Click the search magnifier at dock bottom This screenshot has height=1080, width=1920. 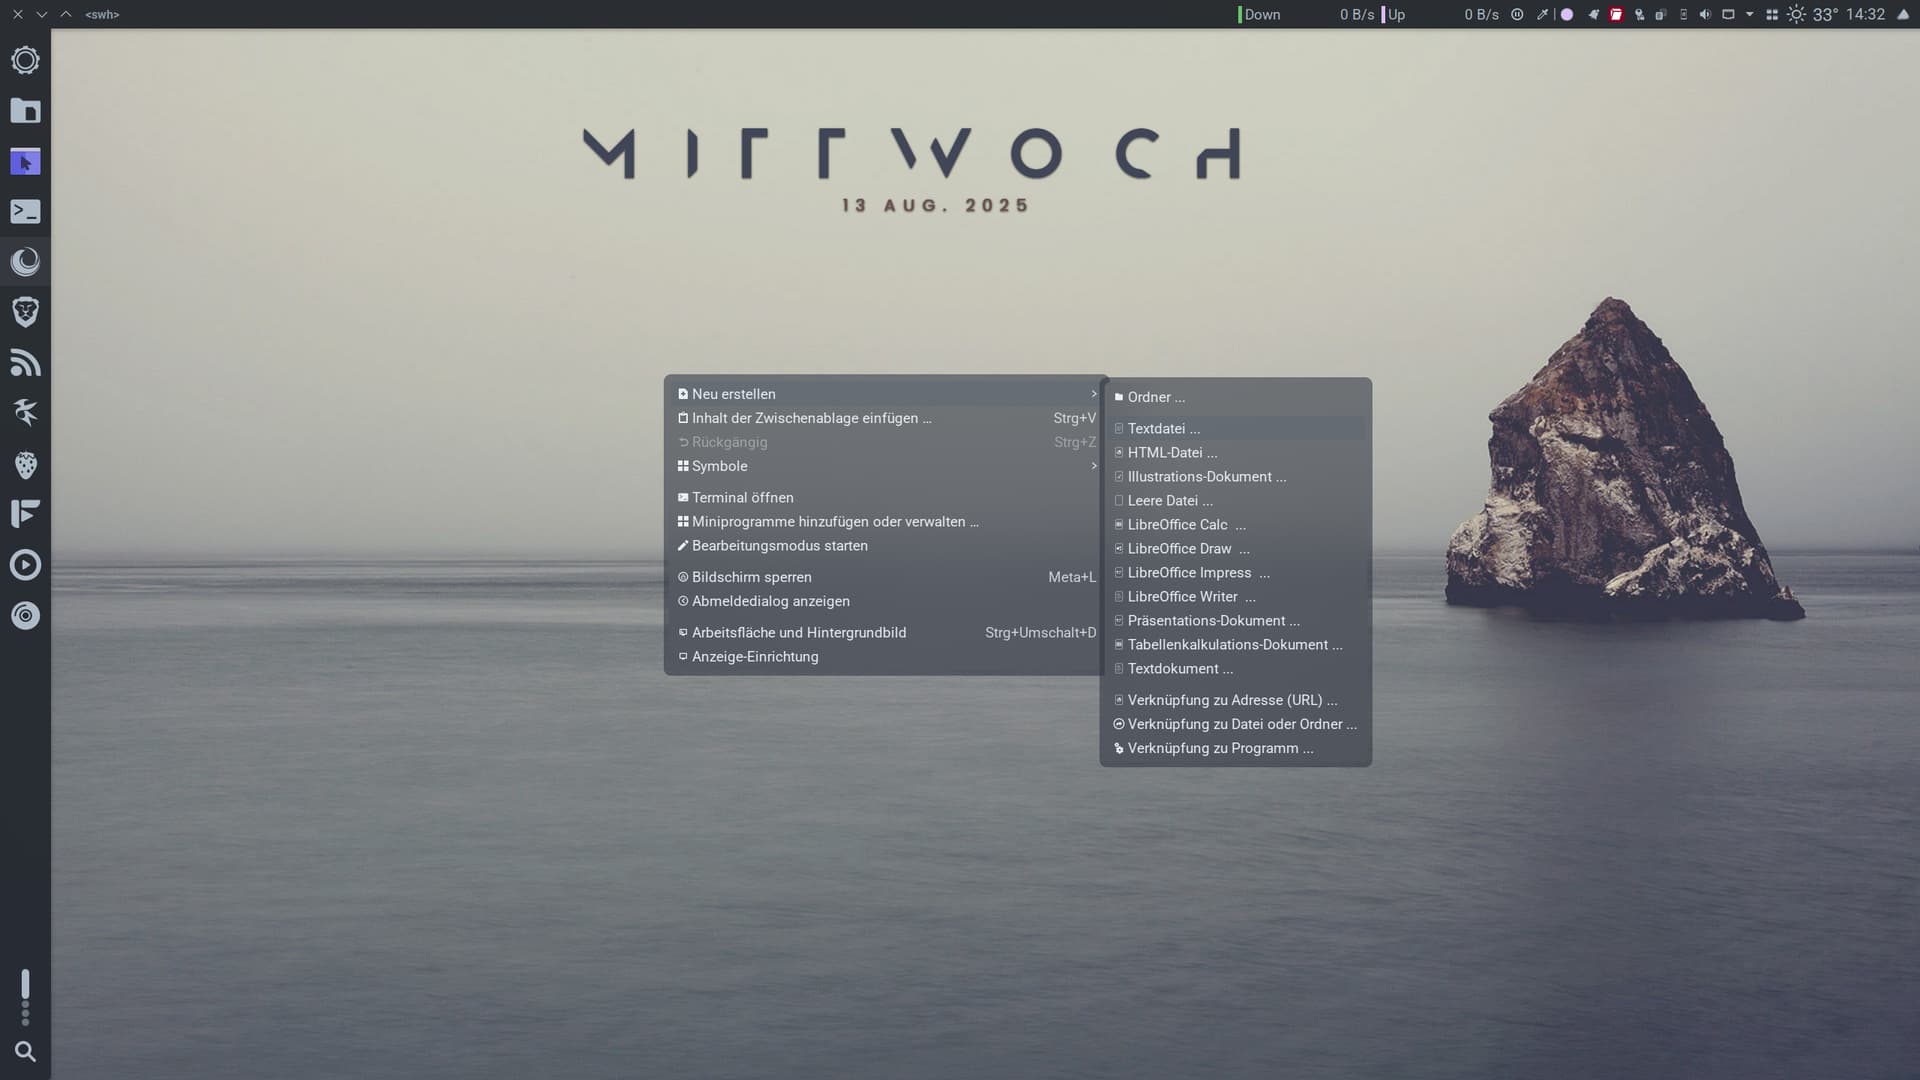click(x=25, y=1051)
